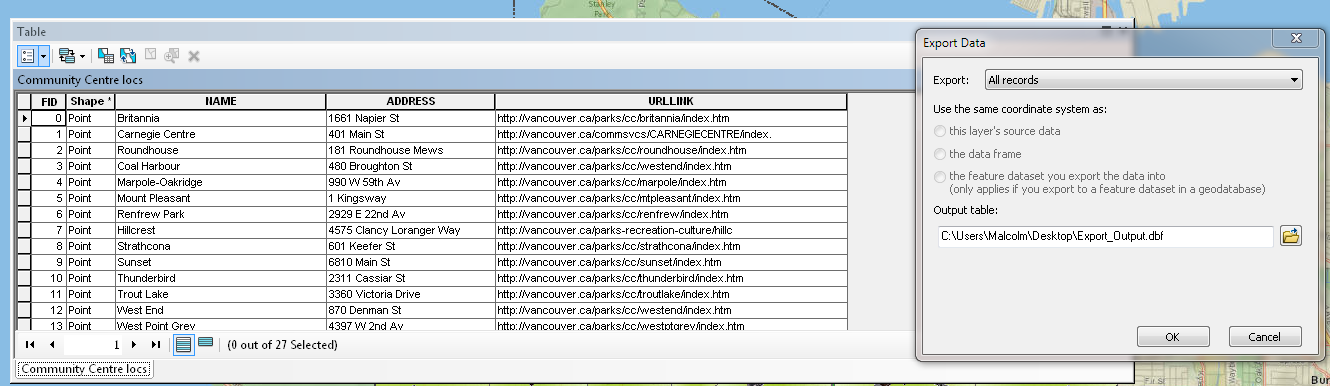1330x386 pixels.
Task: Click the sunset/index.htm URL cell
Action: 671,262
